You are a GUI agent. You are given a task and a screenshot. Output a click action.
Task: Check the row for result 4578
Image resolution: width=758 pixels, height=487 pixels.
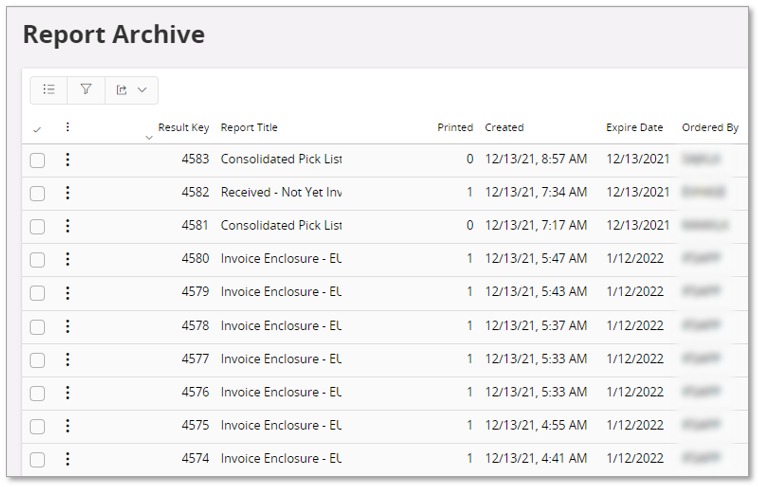tap(37, 326)
